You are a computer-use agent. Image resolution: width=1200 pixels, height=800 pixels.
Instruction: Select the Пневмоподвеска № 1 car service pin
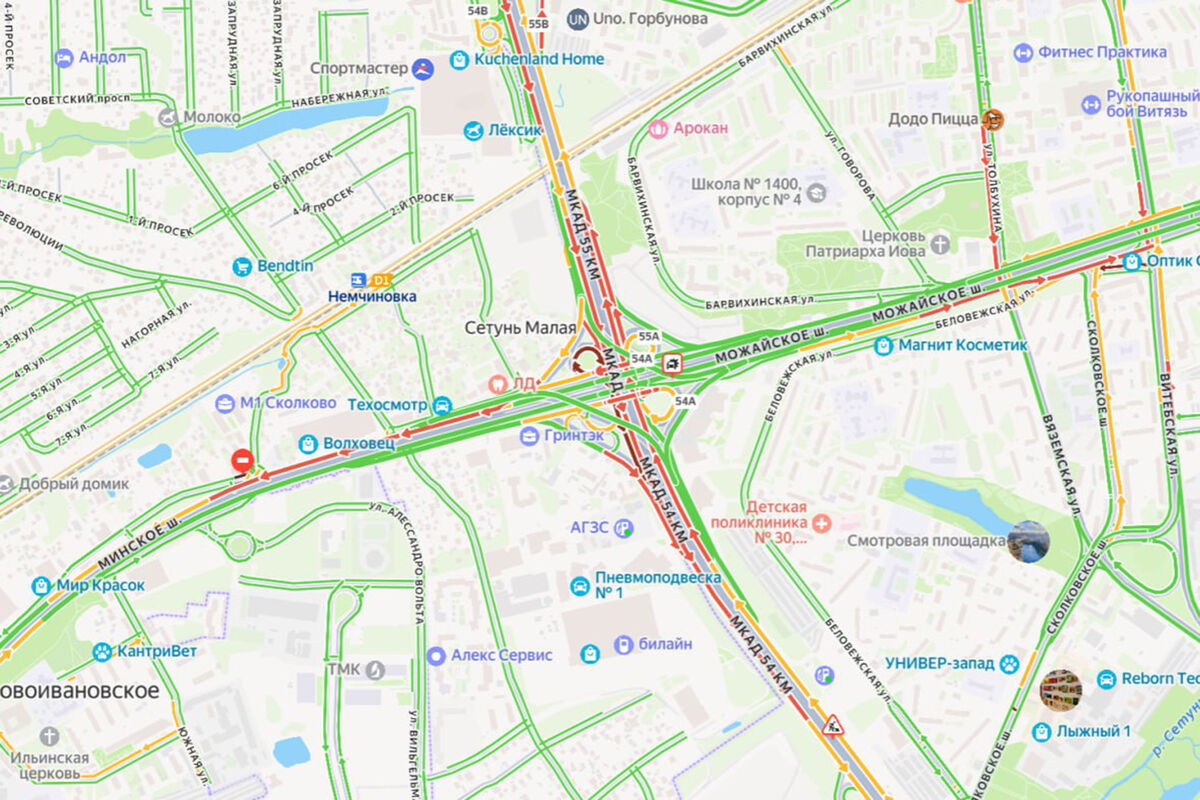(x=579, y=585)
